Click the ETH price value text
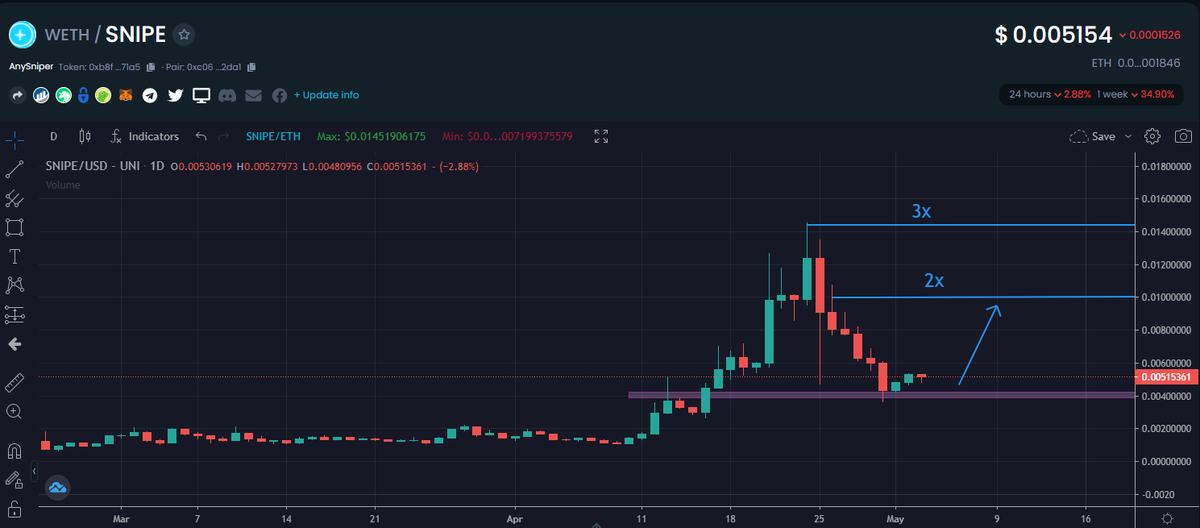1200x528 pixels. coord(1136,63)
